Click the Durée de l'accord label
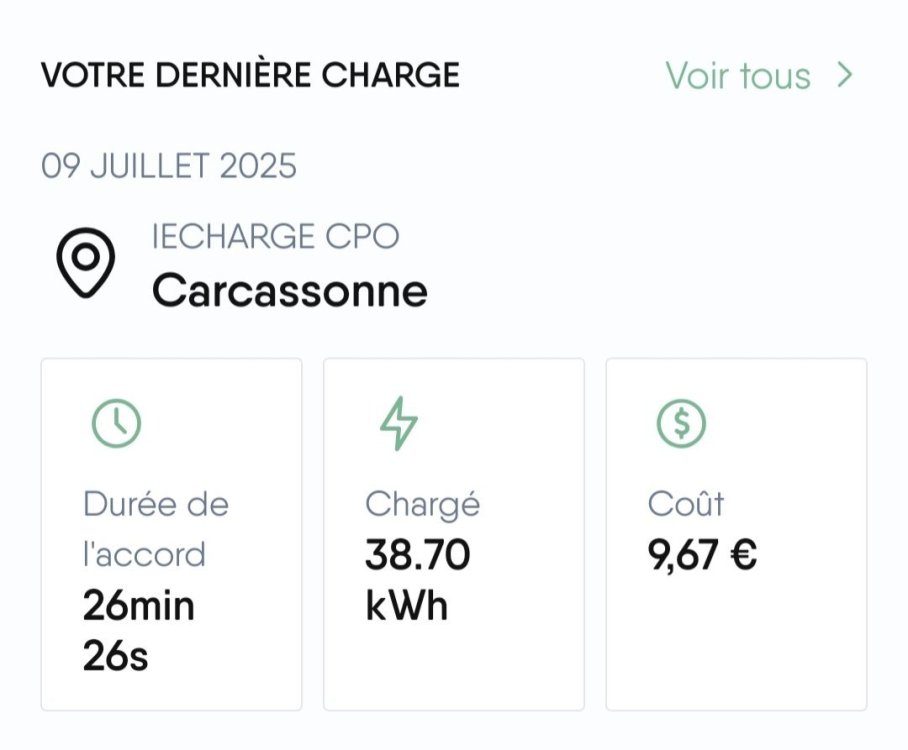This screenshot has height=750, width=908. (156, 529)
